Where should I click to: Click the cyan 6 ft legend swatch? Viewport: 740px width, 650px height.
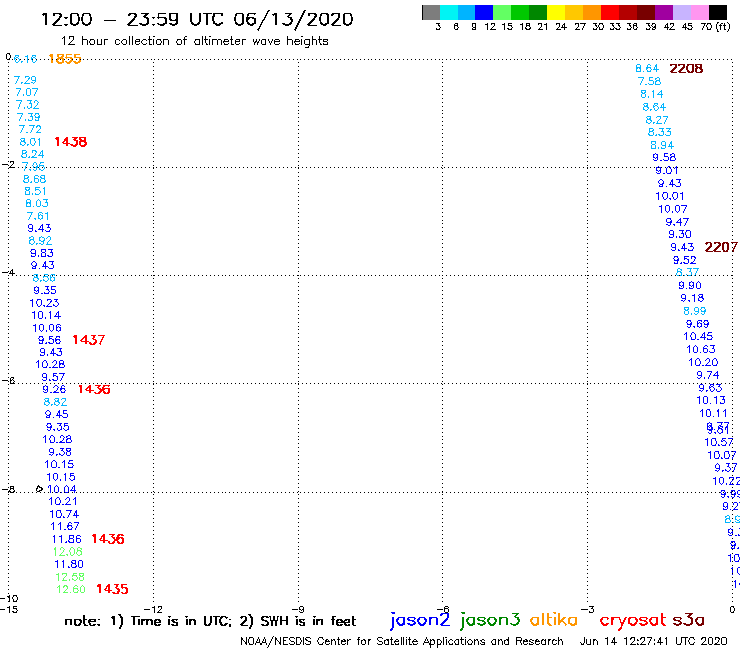pos(448,12)
